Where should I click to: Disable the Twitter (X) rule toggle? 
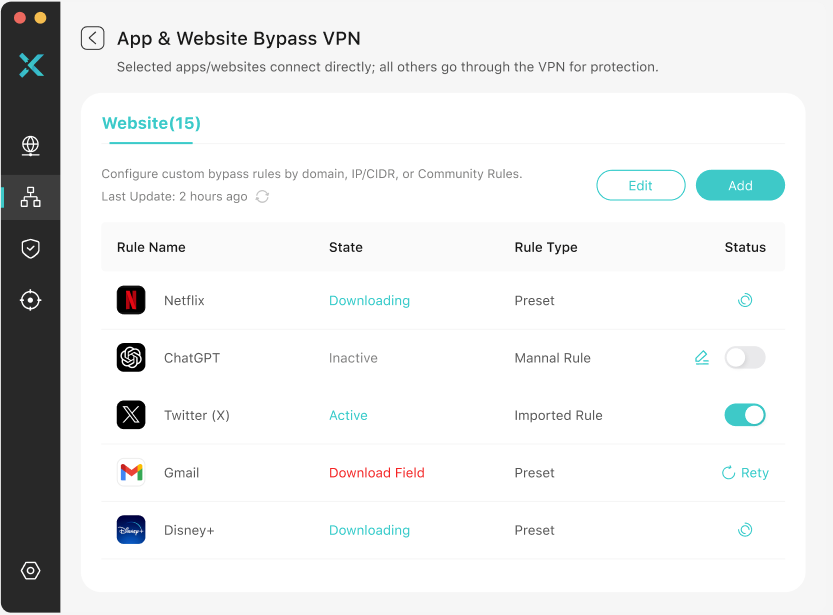(x=745, y=415)
